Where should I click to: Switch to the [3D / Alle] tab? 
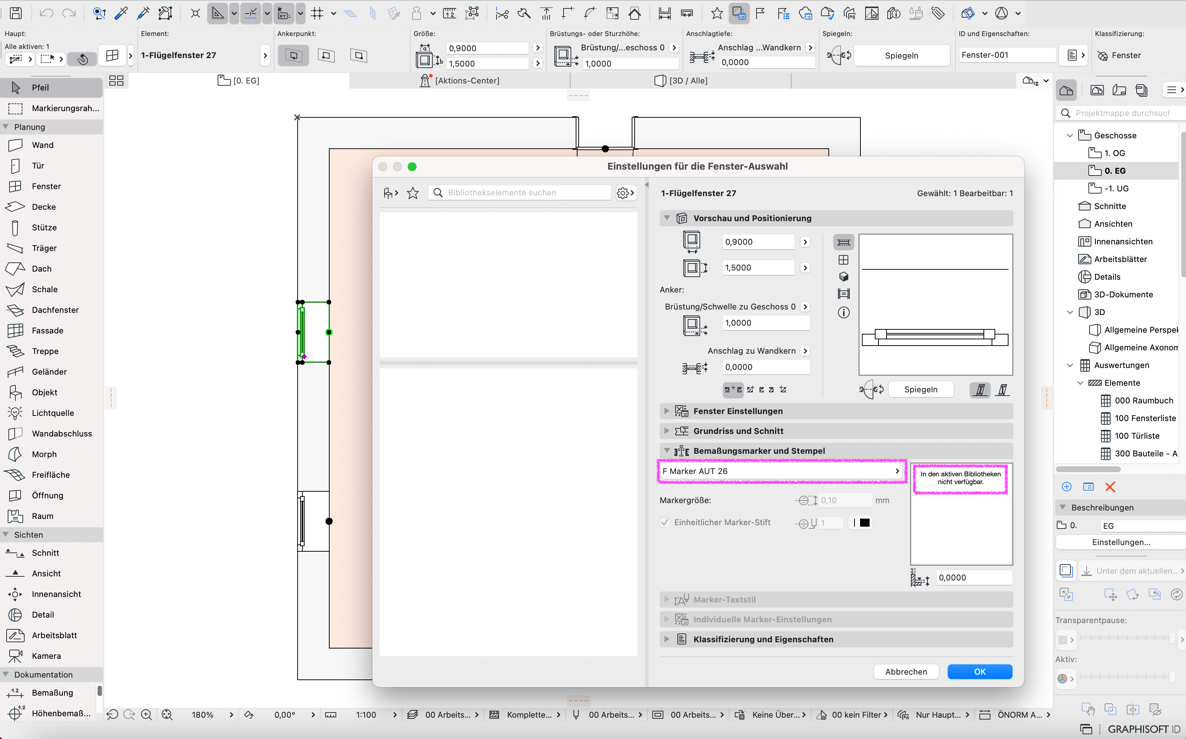coord(681,80)
